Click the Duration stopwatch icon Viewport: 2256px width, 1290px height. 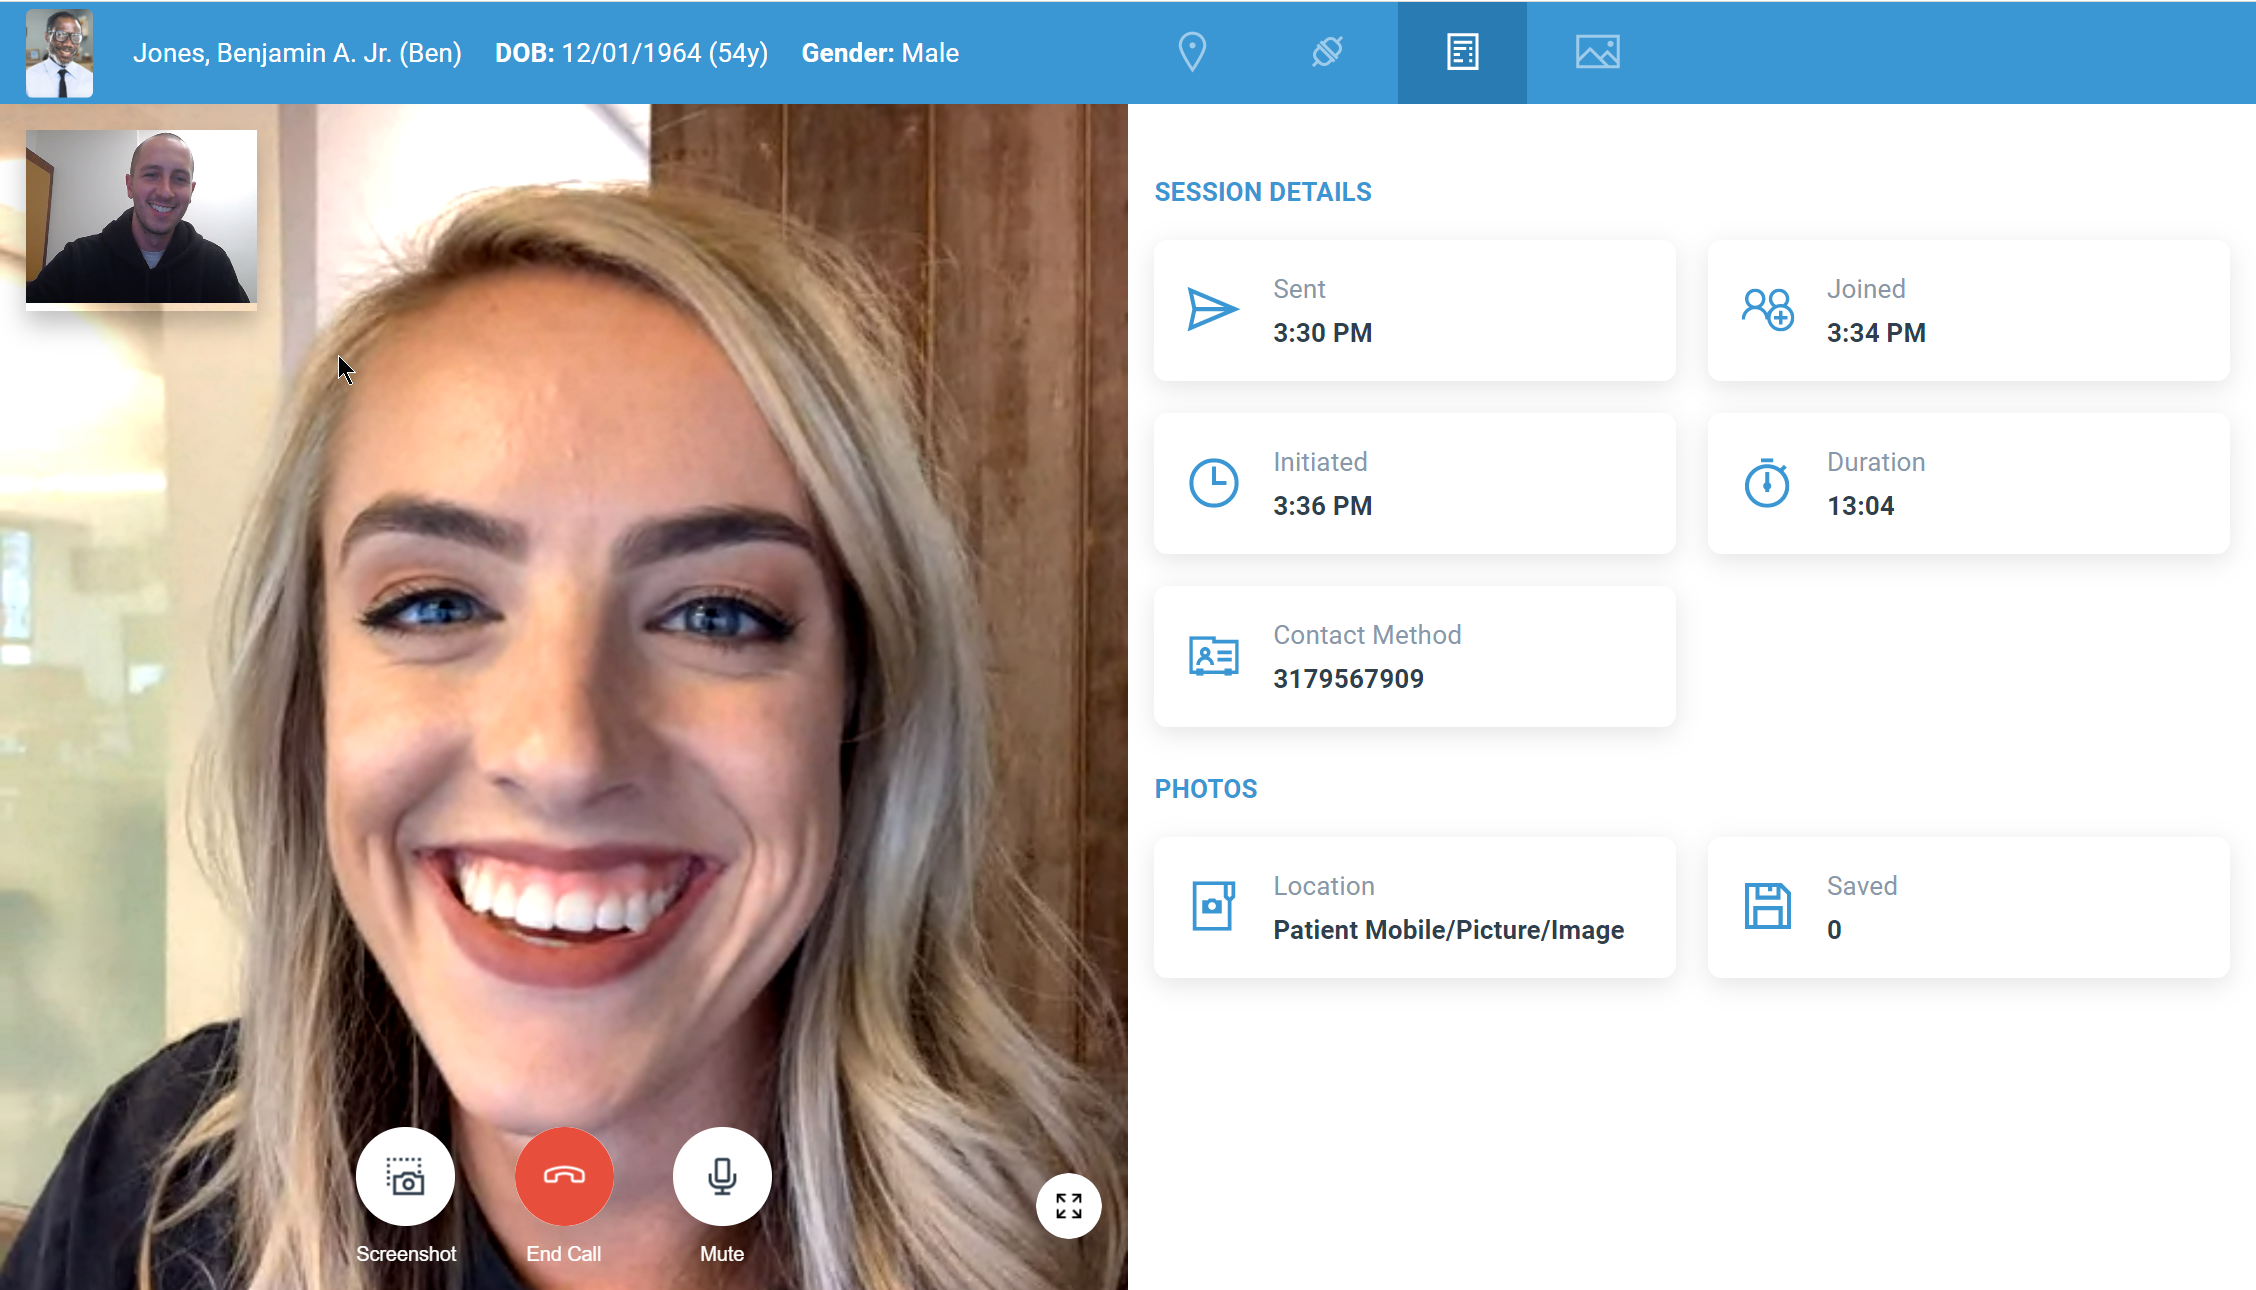(x=1767, y=483)
